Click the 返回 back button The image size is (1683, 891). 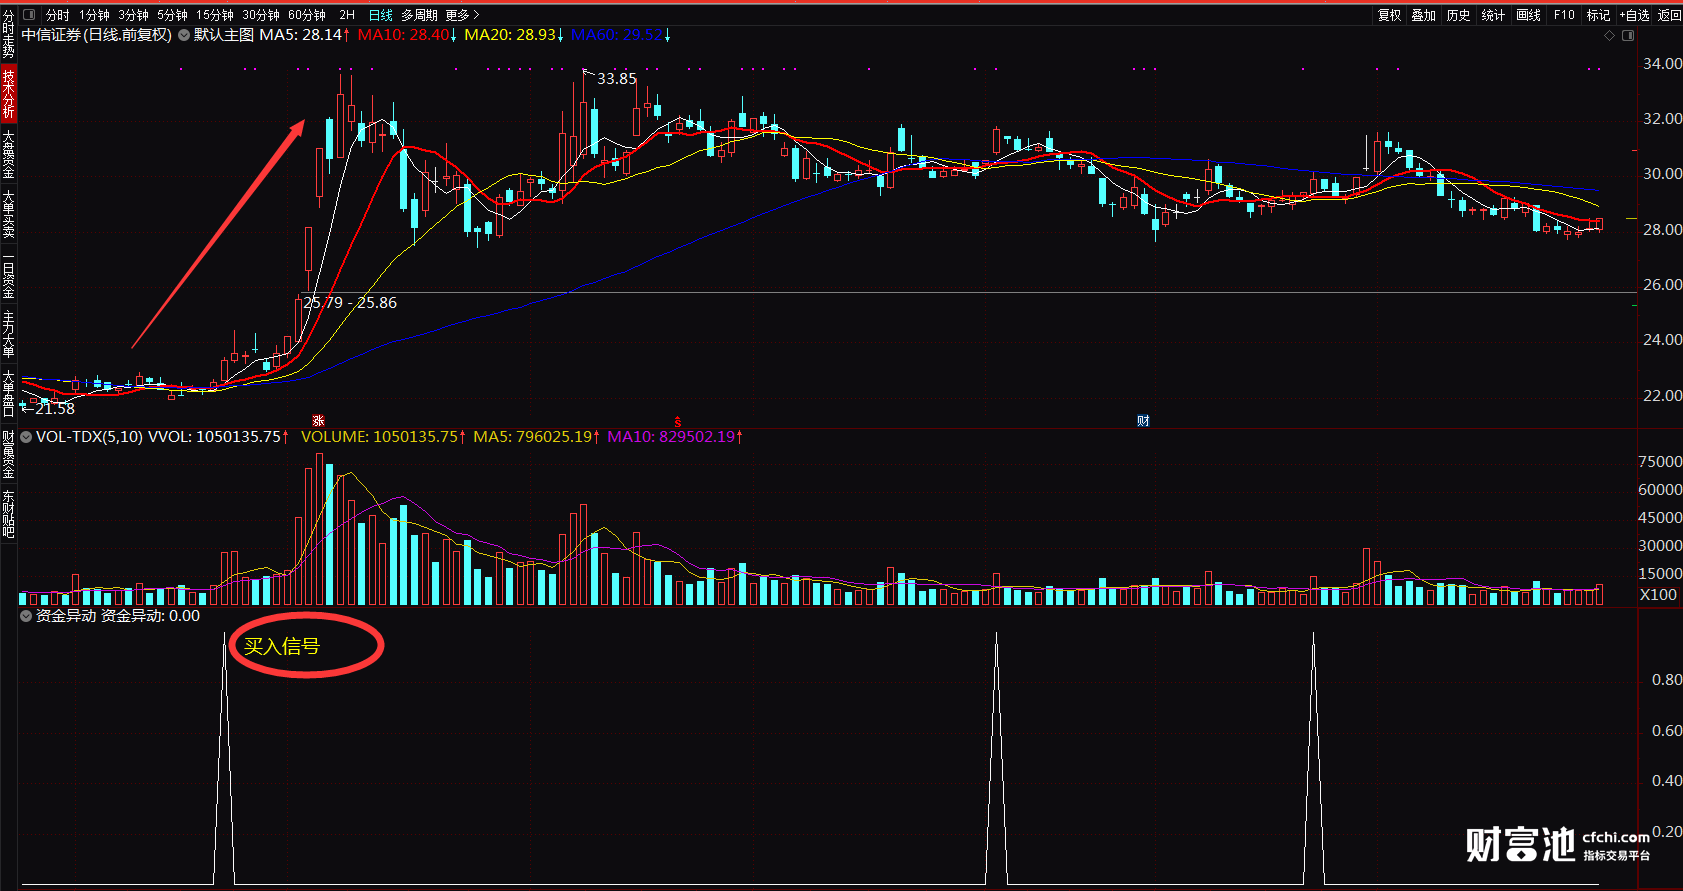point(1669,15)
